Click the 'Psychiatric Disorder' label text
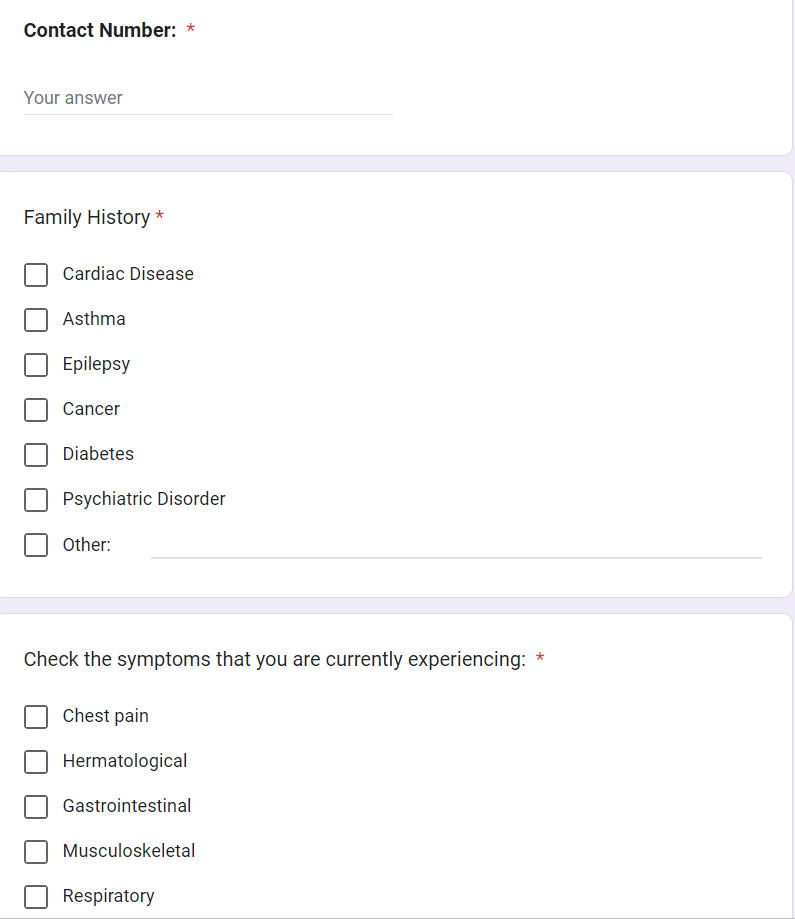This screenshot has width=795, height=919. 144,499
